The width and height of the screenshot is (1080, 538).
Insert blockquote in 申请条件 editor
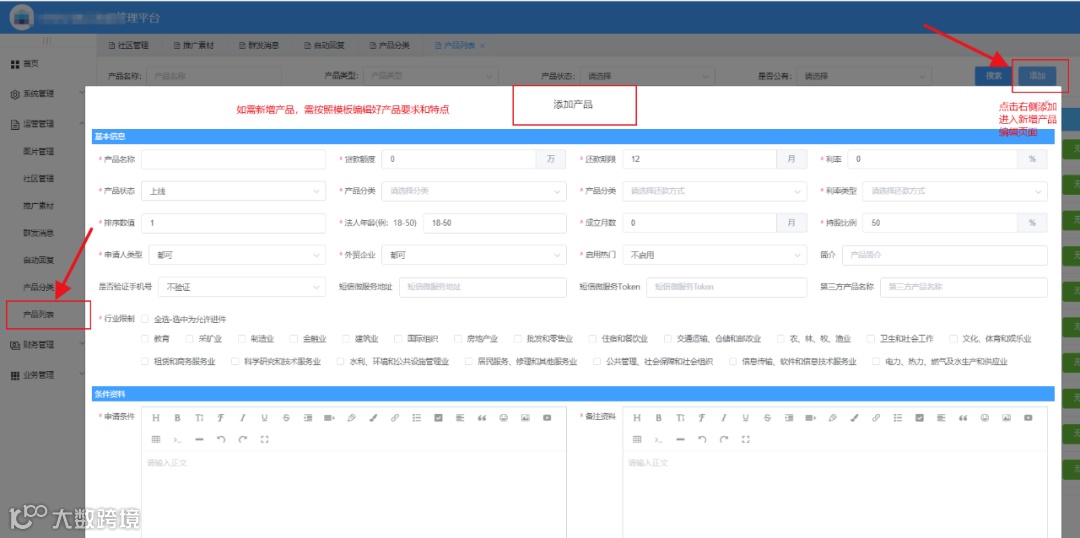[x=481, y=417]
